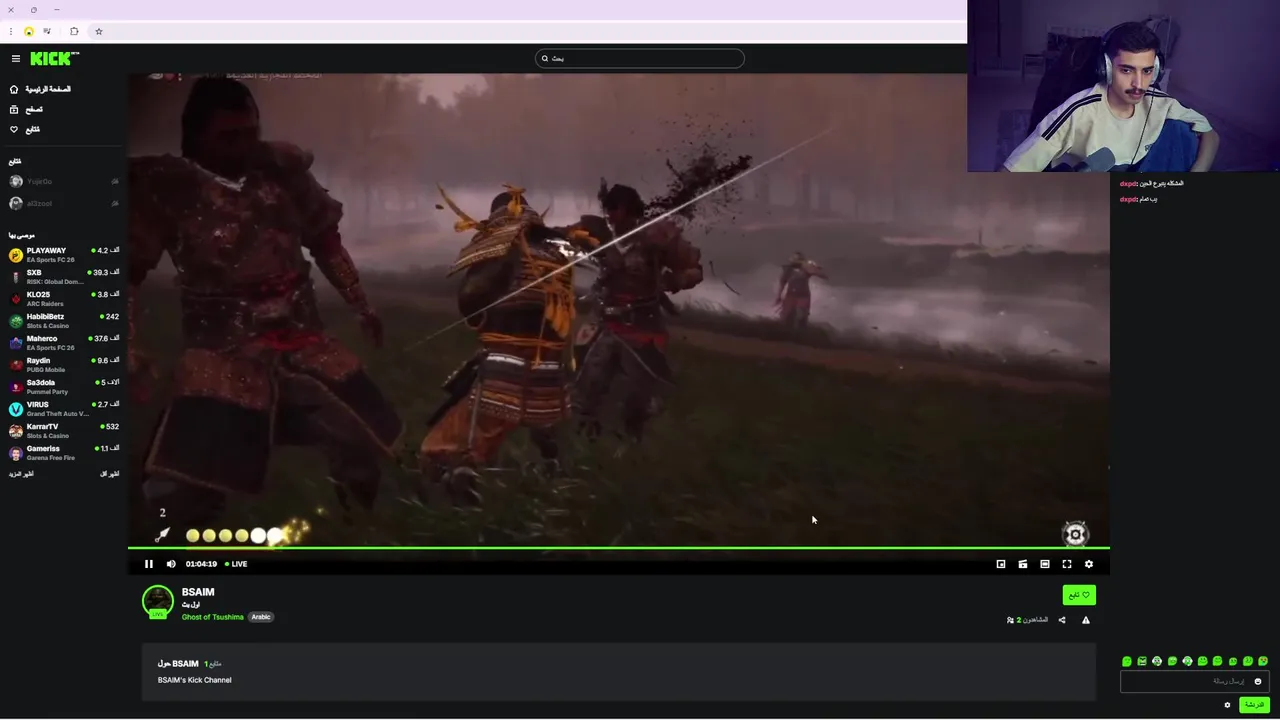Open Ghost of Tsushima category link

tap(212, 617)
